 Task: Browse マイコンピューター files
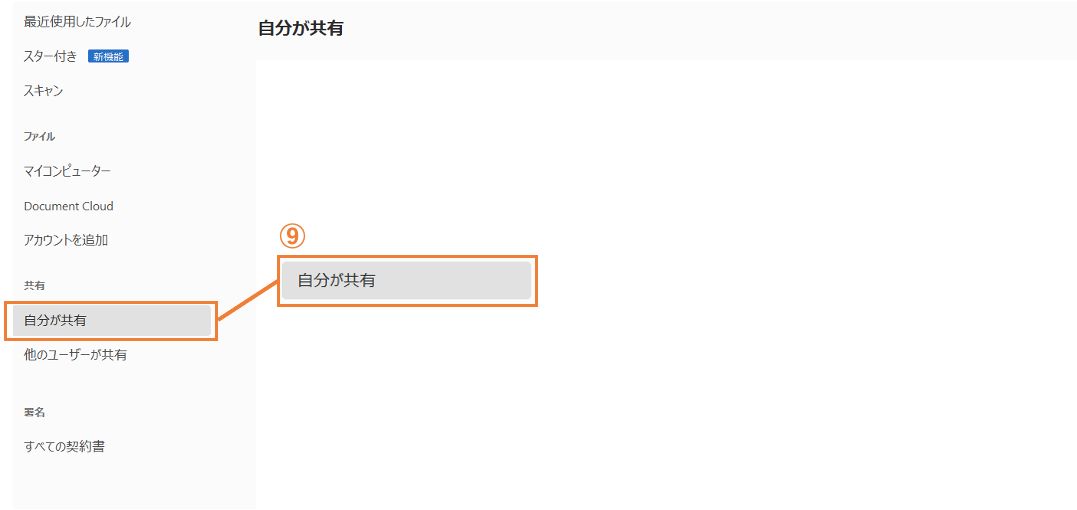click(x=67, y=171)
